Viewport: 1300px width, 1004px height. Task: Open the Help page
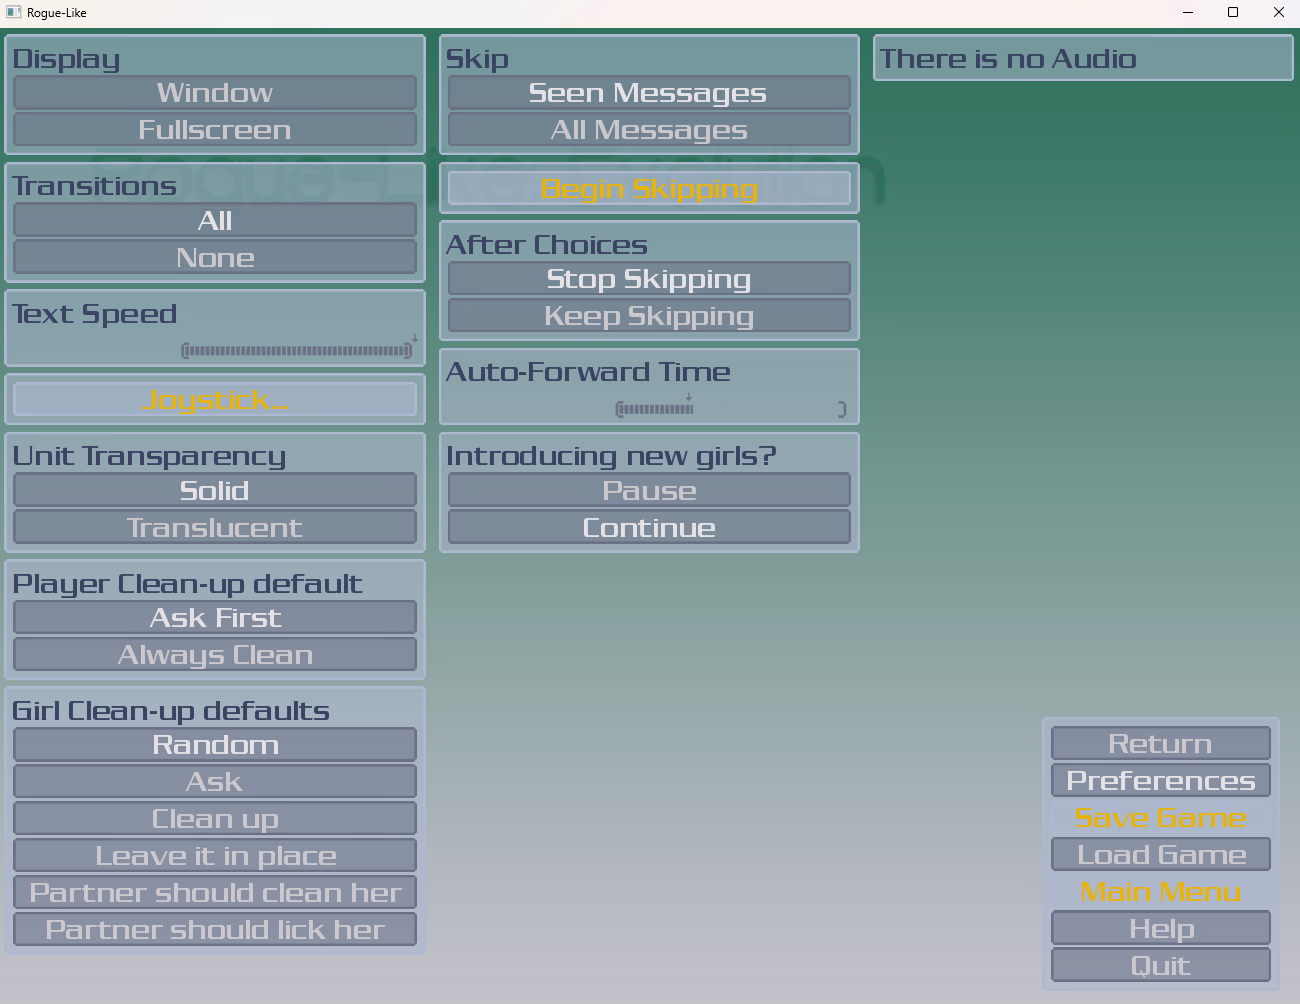click(1160, 929)
